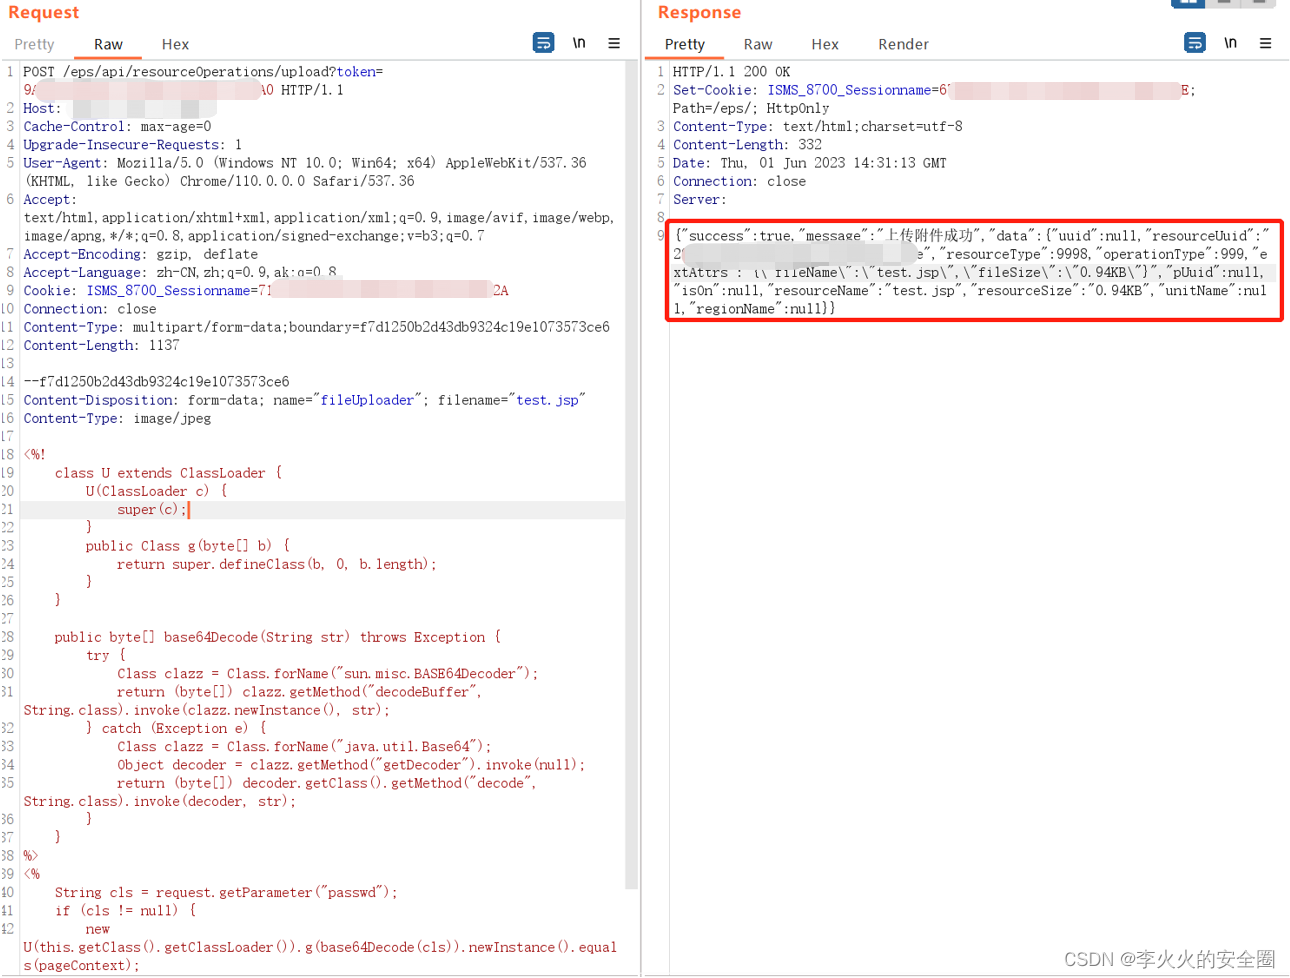Toggle the \n non-printable characters button in Response
This screenshot has width=1290, height=978.
click(1230, 43)
